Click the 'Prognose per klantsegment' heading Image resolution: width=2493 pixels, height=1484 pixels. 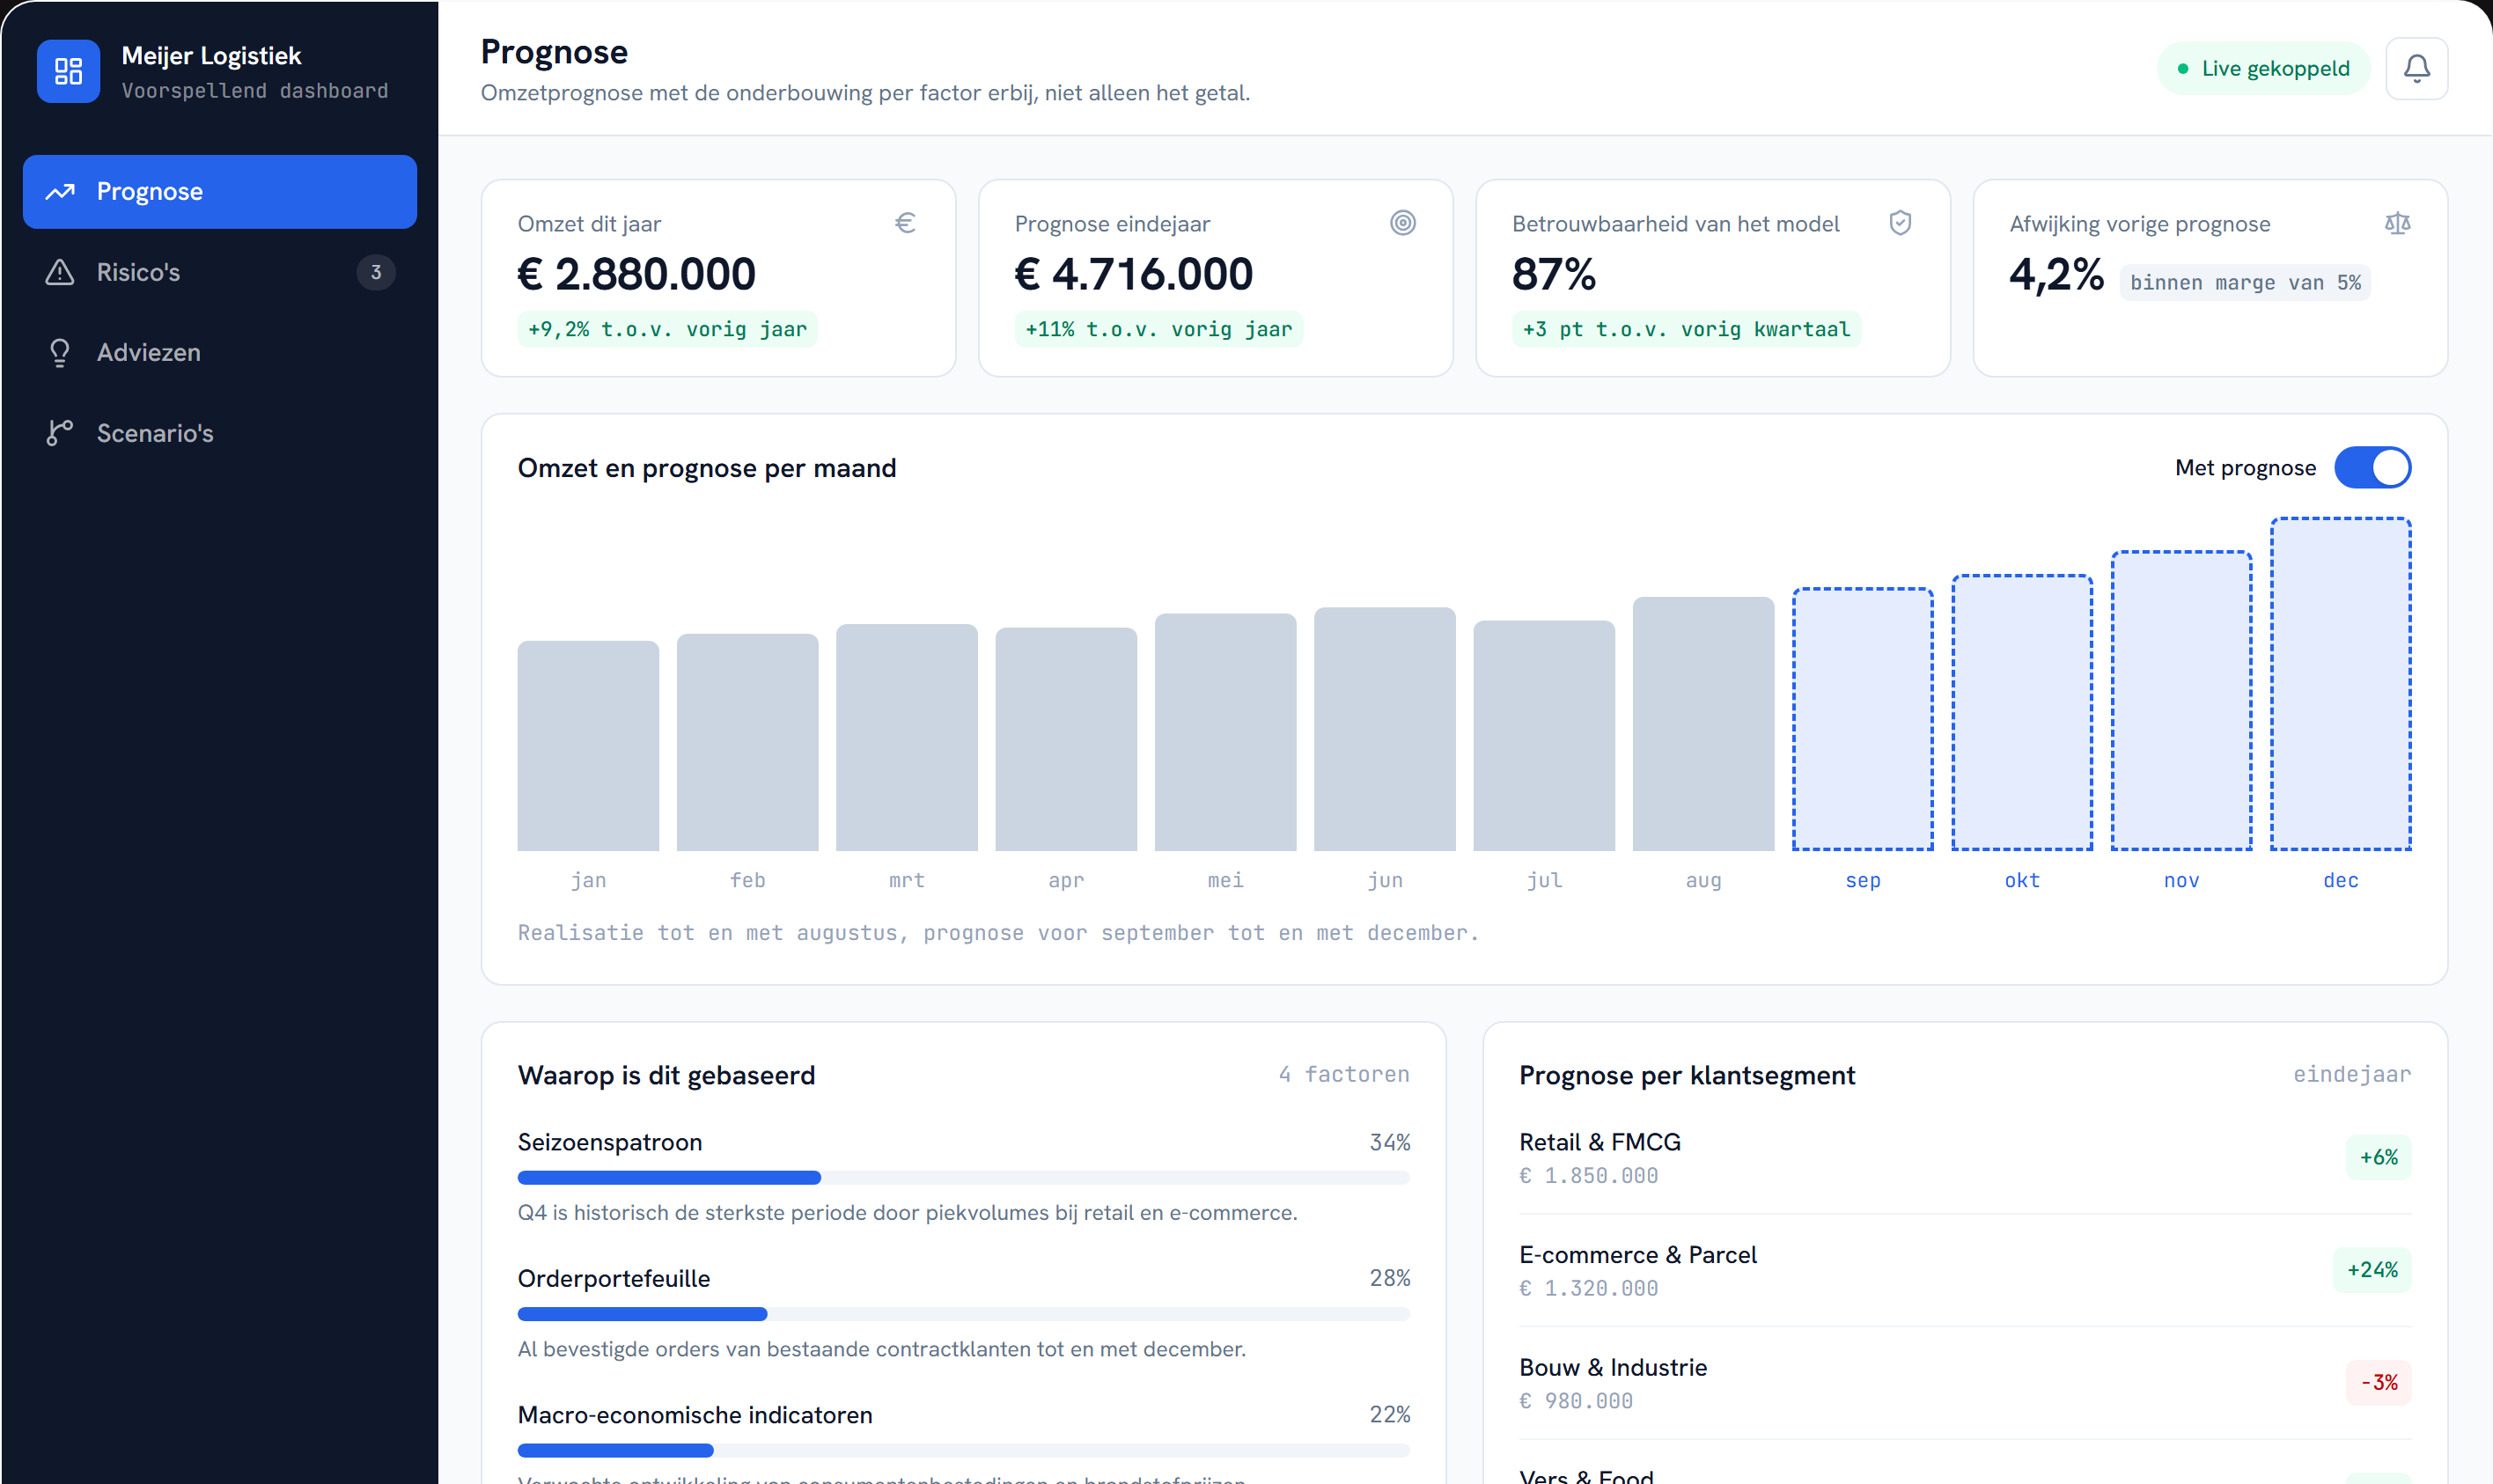click(1687, 1075)
